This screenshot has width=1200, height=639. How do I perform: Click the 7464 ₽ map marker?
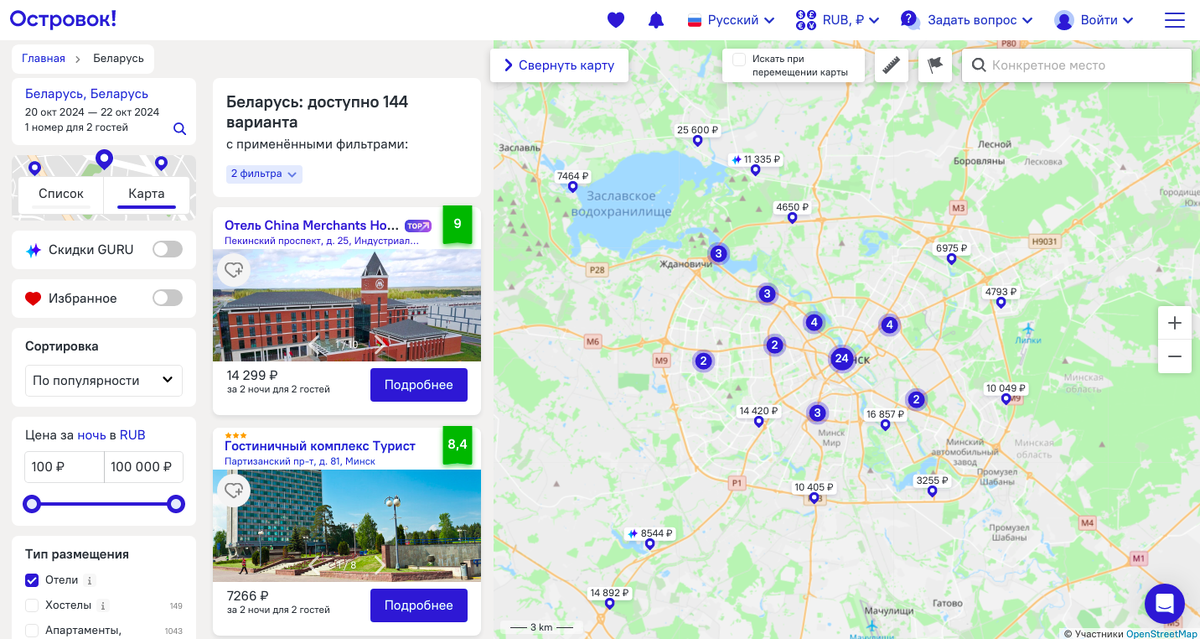click(573, 181)
